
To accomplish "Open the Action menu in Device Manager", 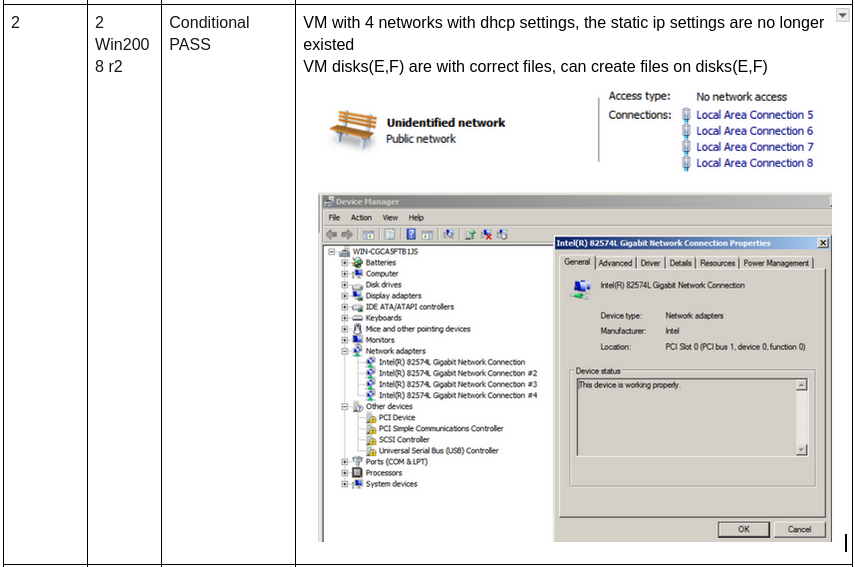I will click(x=361, y=217).
